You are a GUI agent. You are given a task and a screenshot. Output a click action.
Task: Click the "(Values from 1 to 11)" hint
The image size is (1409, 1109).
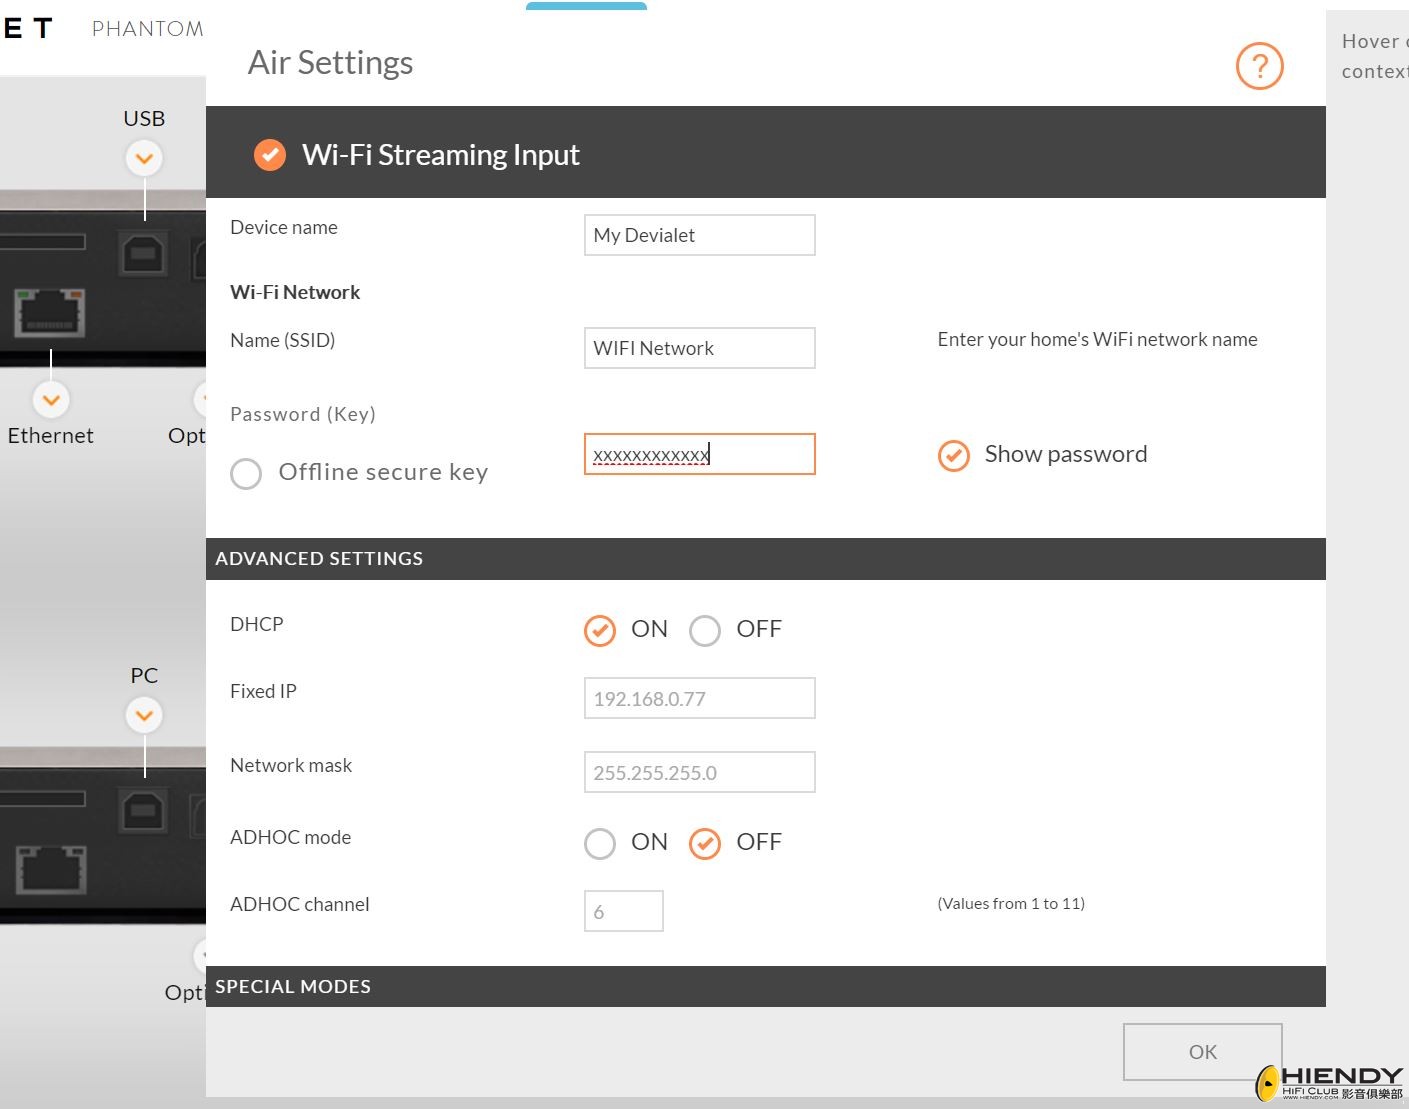pos(1011,904)
